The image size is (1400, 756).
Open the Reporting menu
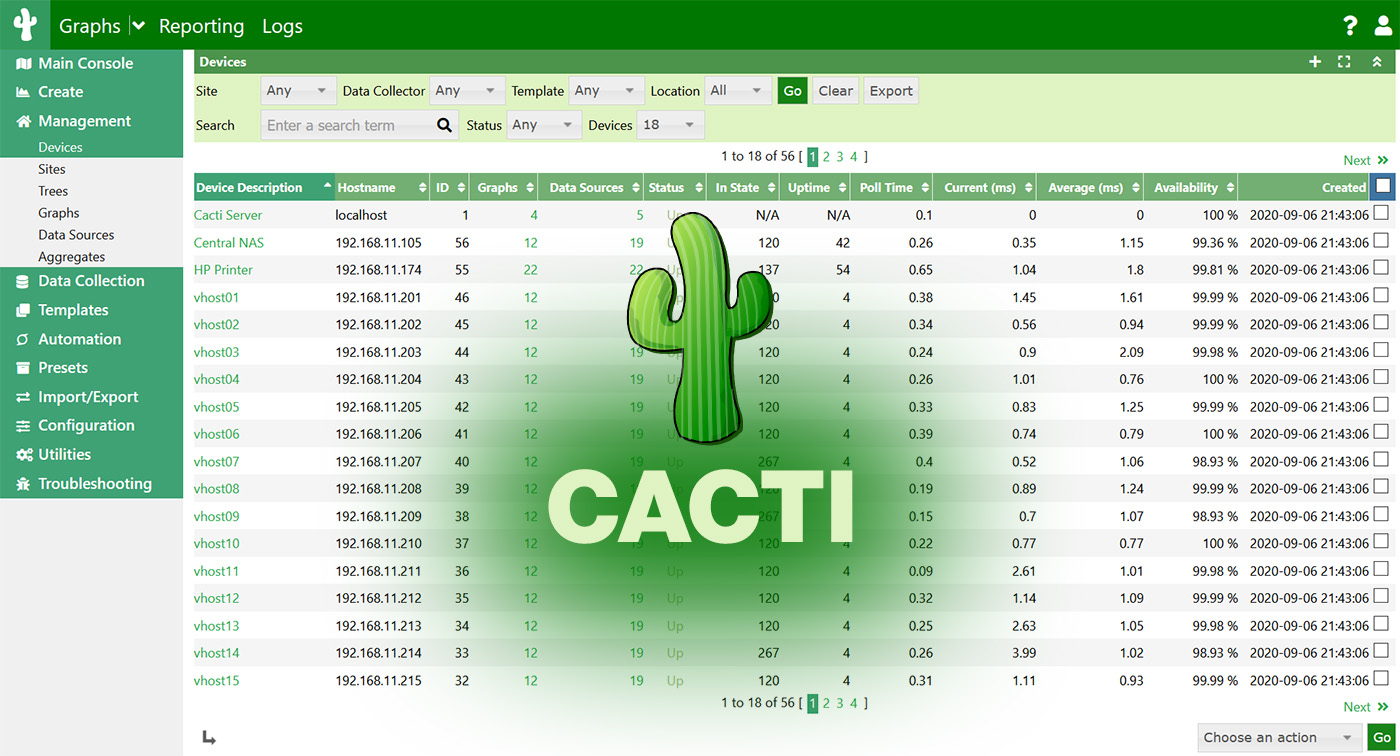click(x=201, y=26)
